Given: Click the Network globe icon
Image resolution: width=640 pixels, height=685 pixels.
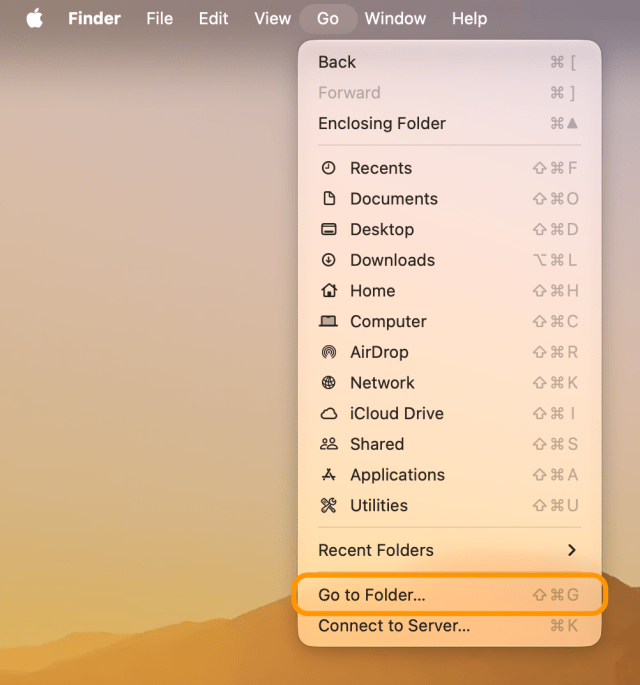Looking at the screenshot, I should 329,383.
